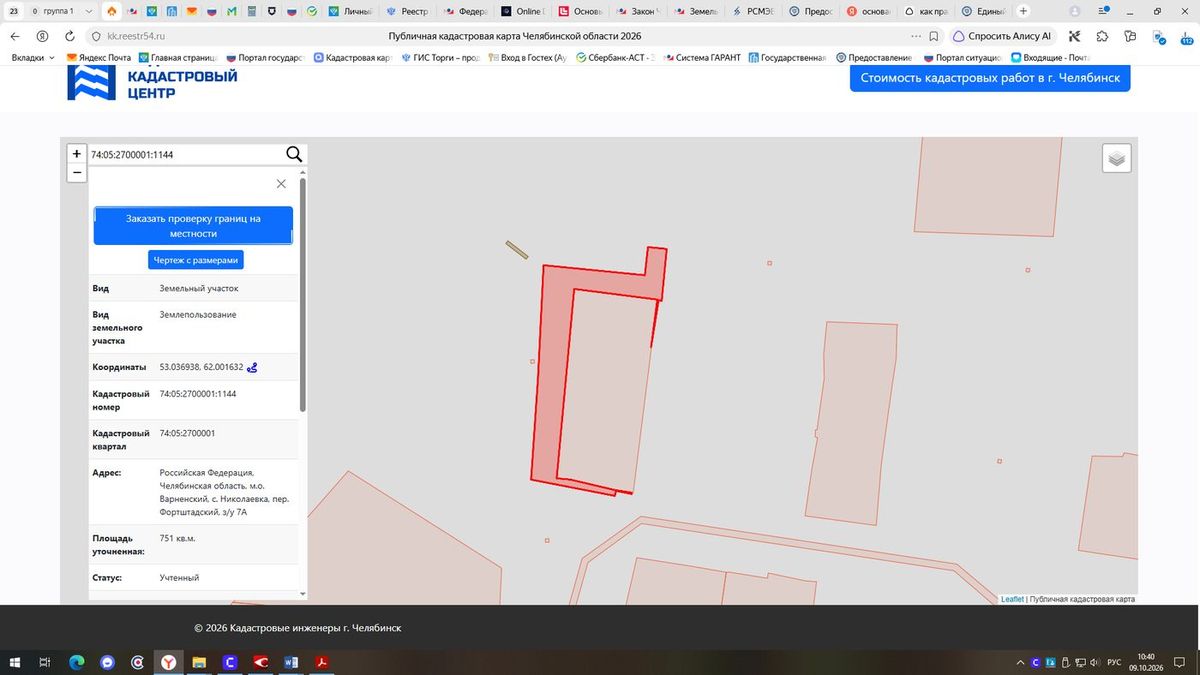Viewport: 1200px width, 675px height.
Task: Open the page bookmark icon
Action: (x=933, y=35)
